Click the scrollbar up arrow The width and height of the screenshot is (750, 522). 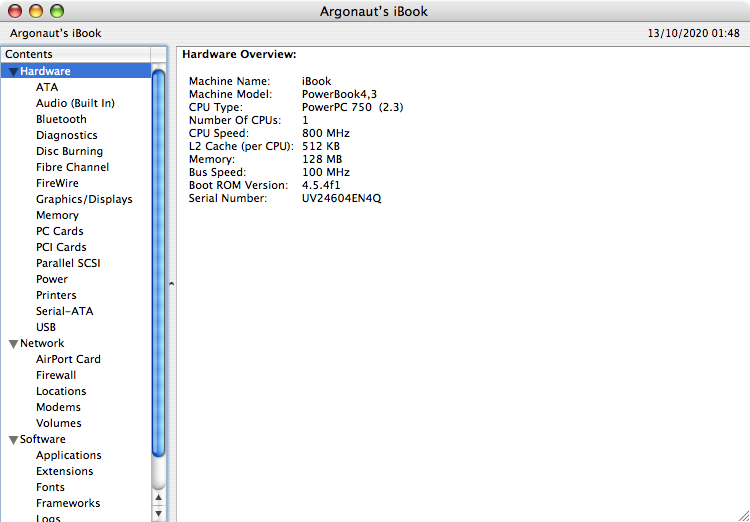[158, 498]
